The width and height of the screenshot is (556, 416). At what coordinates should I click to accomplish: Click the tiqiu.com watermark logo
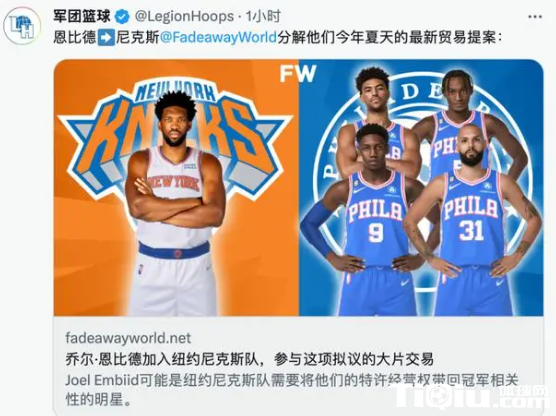[x=473, y=396]
